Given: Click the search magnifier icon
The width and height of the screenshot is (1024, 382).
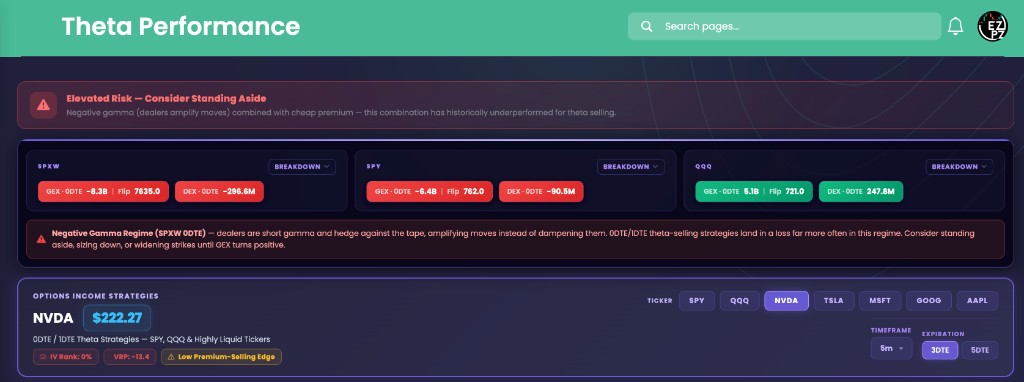Looking at the screenshot, I should click(x=647, y=27).
